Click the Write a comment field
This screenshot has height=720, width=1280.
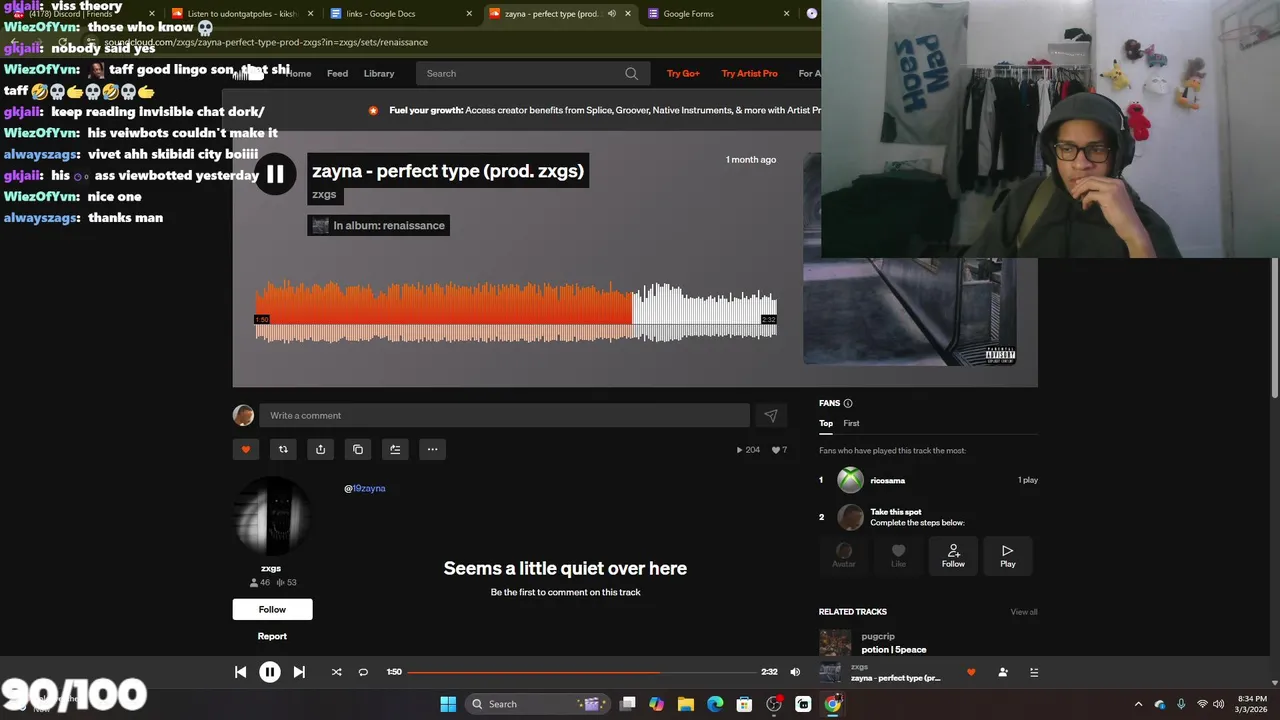point(504,415)
